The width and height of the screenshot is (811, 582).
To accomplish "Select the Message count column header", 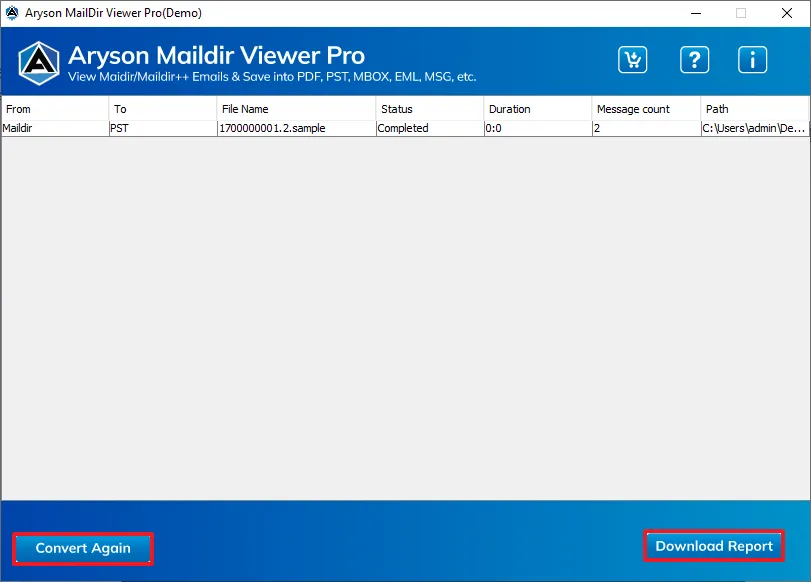I will point(646,109).
